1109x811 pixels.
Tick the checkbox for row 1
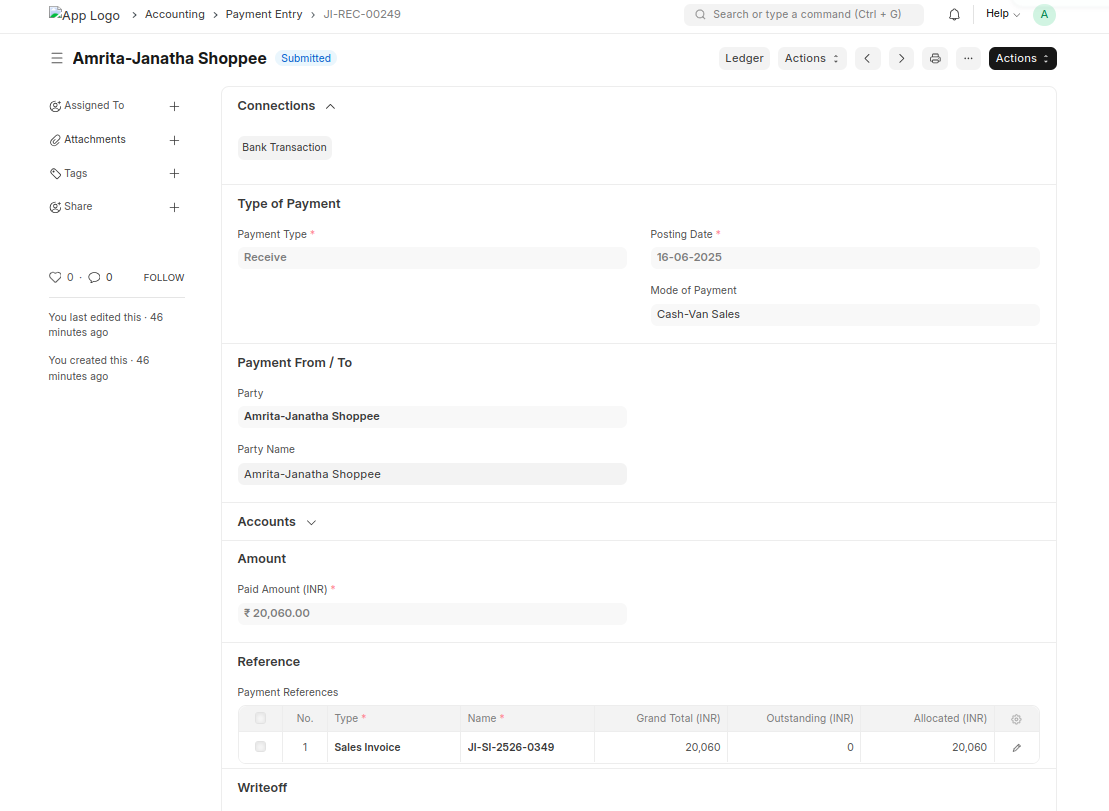pos(261,747)
